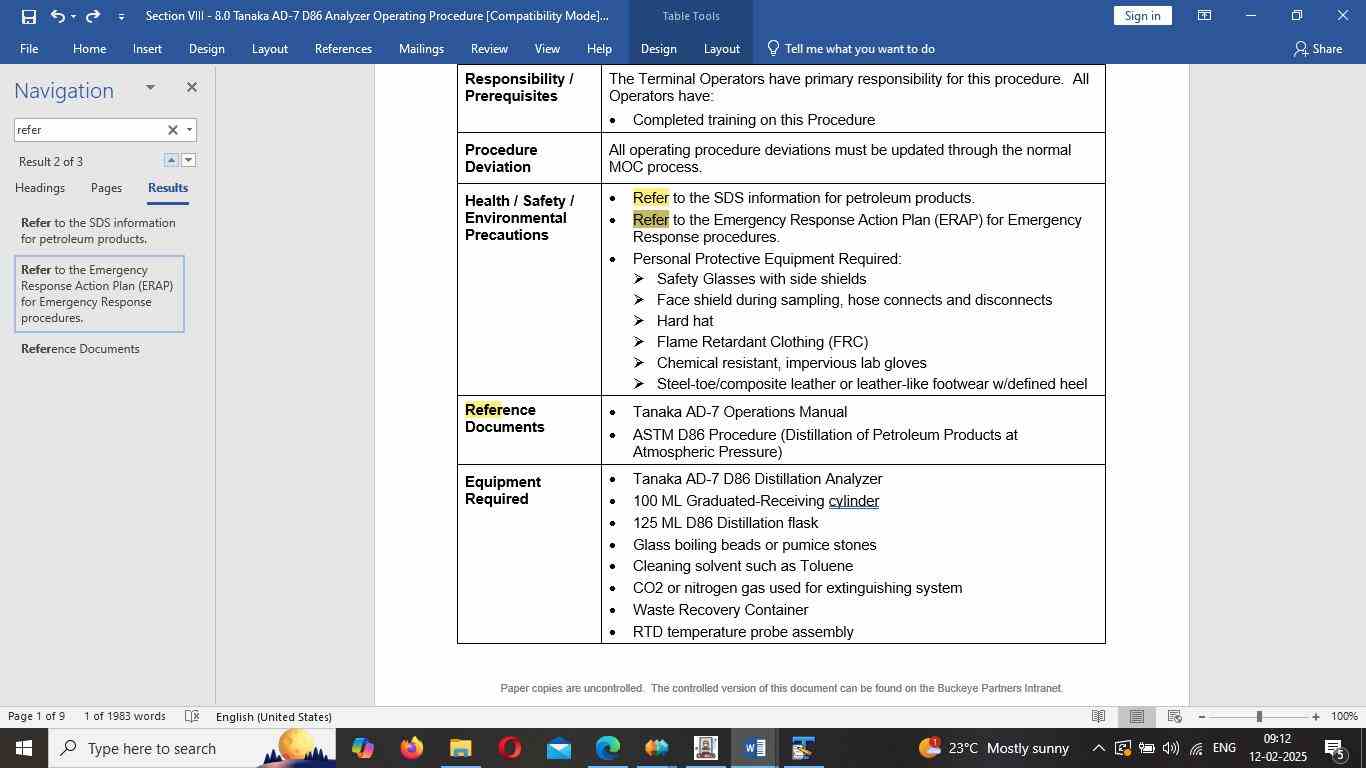Open Customize Quick Access Toolbar dropdown
The width and height of the screenshot is (1366, 768).
coord(121,16)
